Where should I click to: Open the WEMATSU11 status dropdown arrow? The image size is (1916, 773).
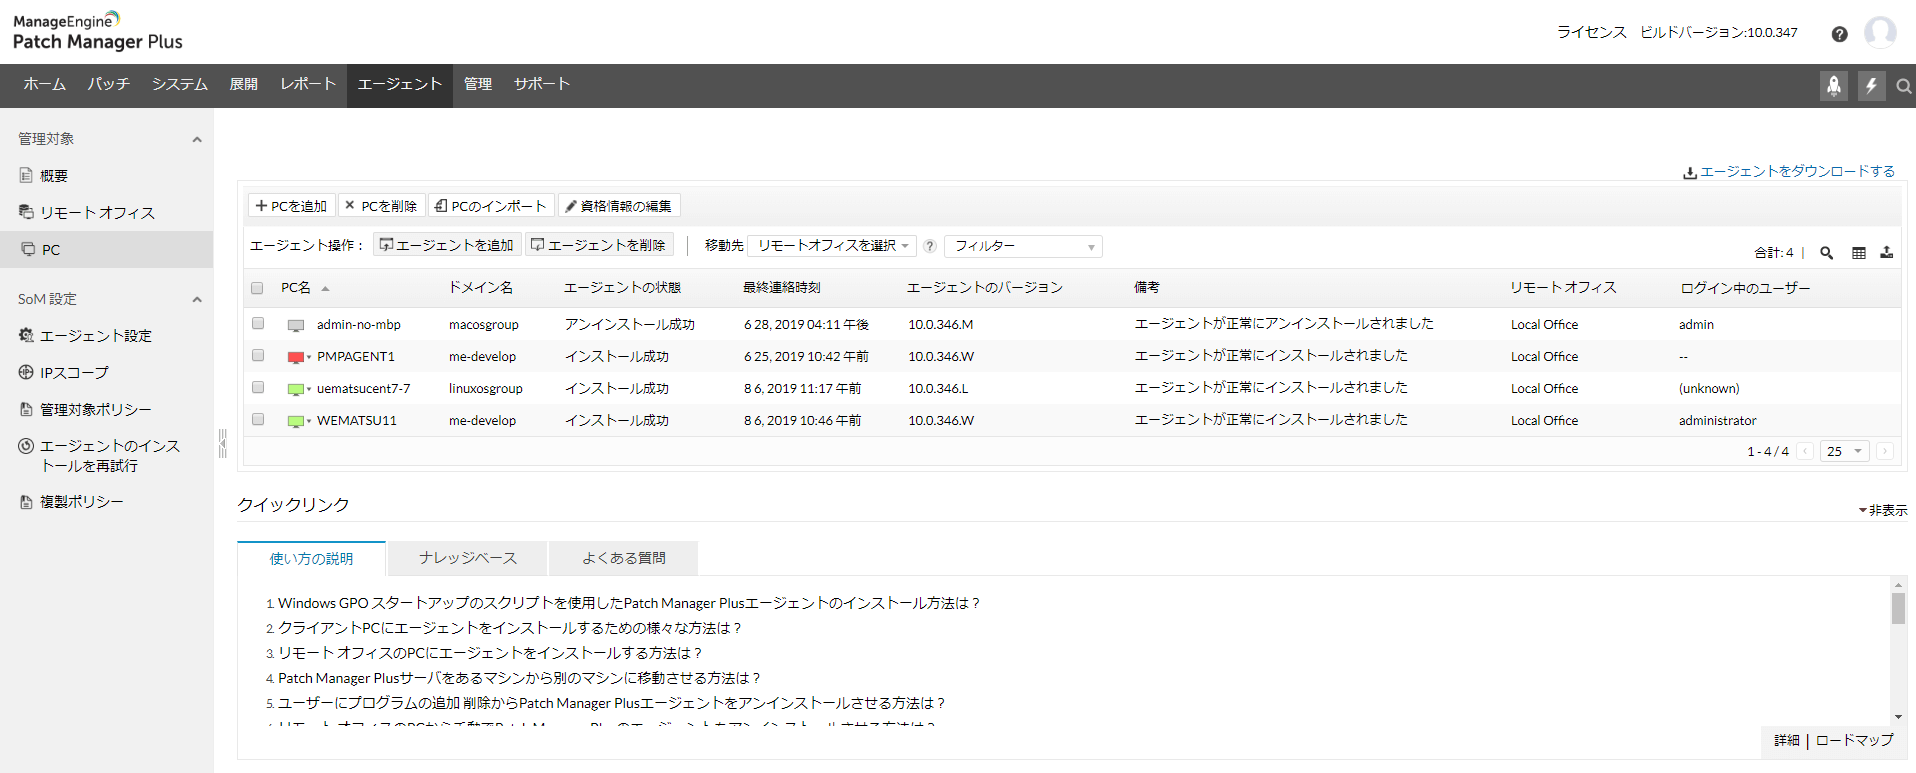click(309, 421)
